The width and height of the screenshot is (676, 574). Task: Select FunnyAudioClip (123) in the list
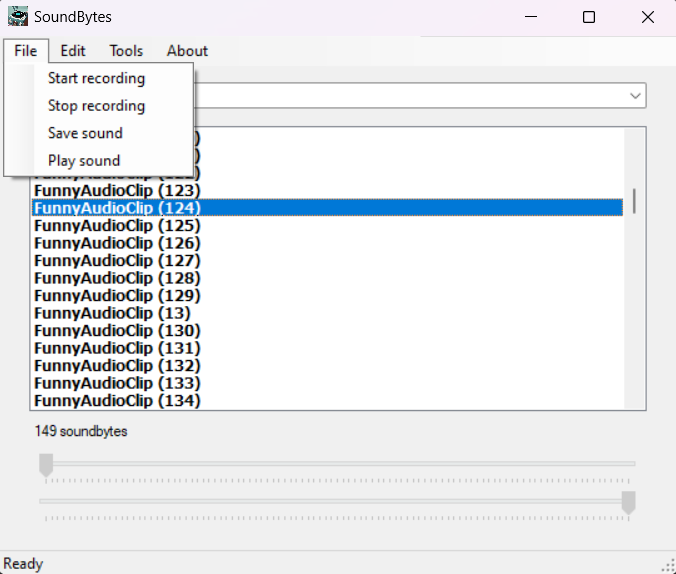tap(117, 190)
